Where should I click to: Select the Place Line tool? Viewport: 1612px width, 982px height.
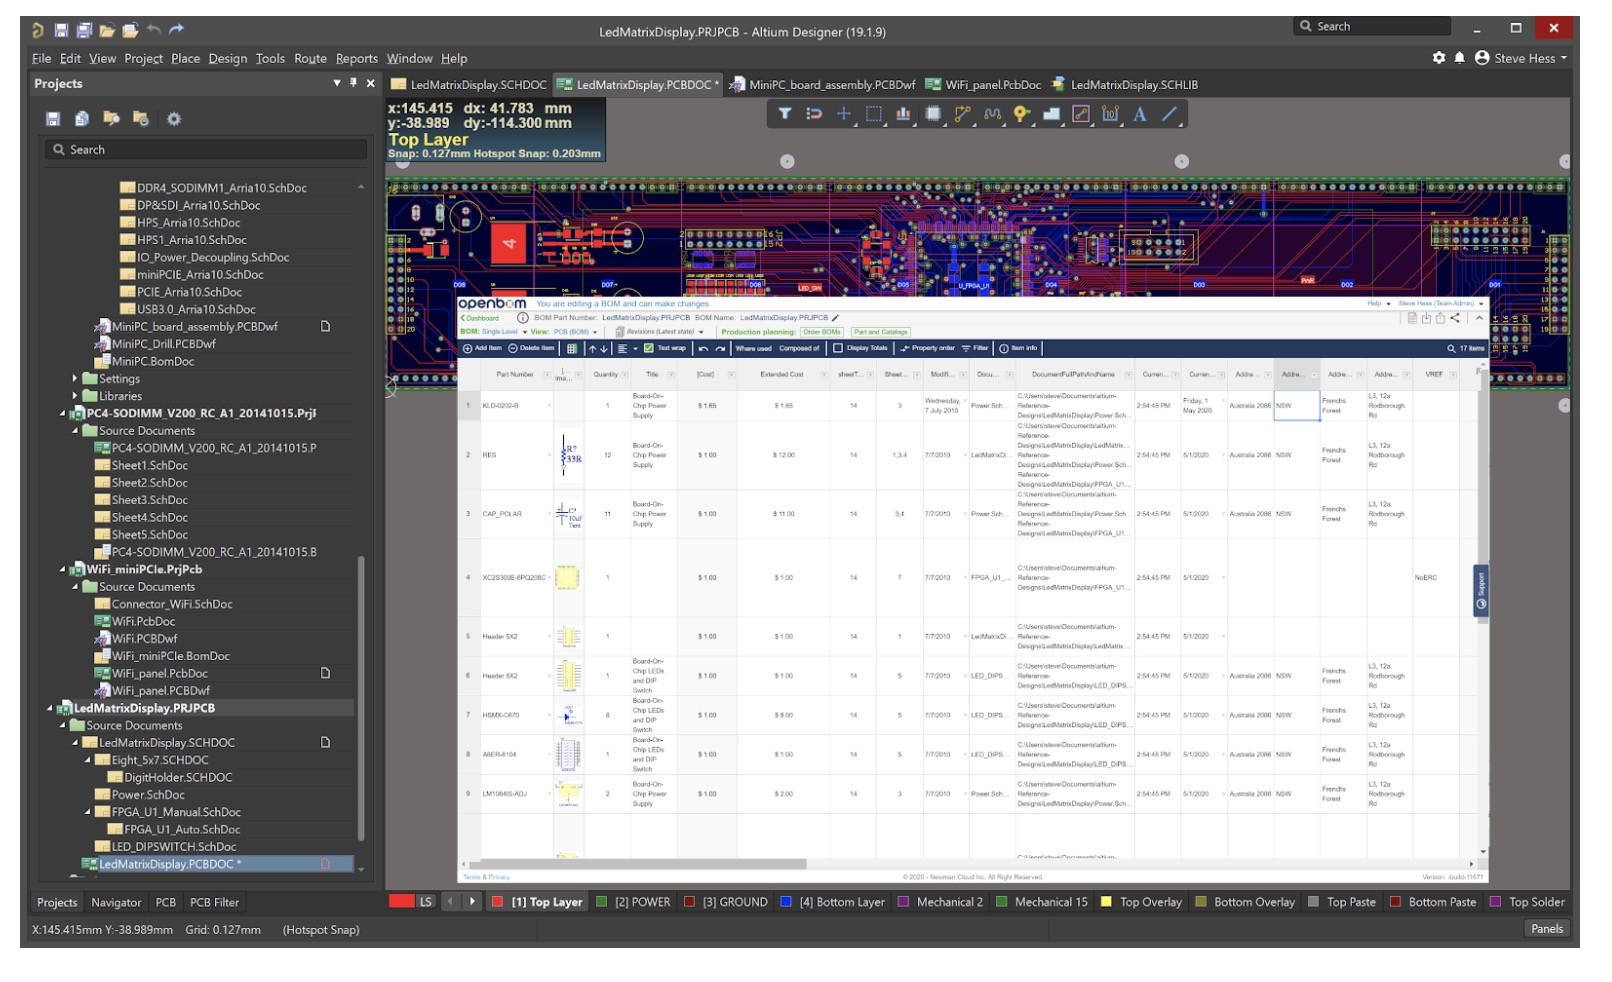[x=1169, y=114]
